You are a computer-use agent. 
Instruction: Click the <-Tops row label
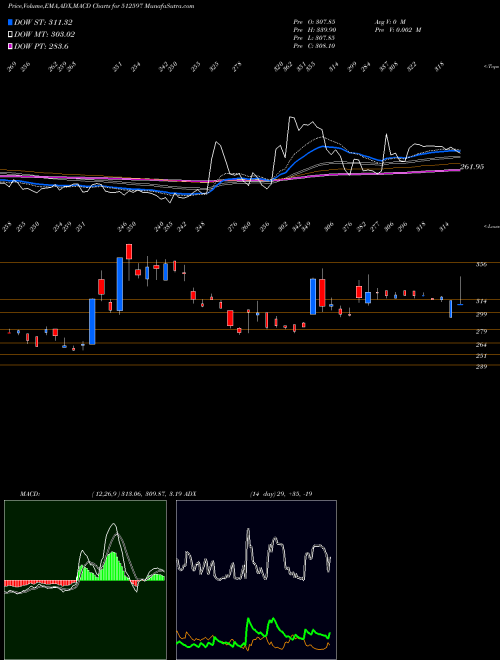[x=491, y=67]
